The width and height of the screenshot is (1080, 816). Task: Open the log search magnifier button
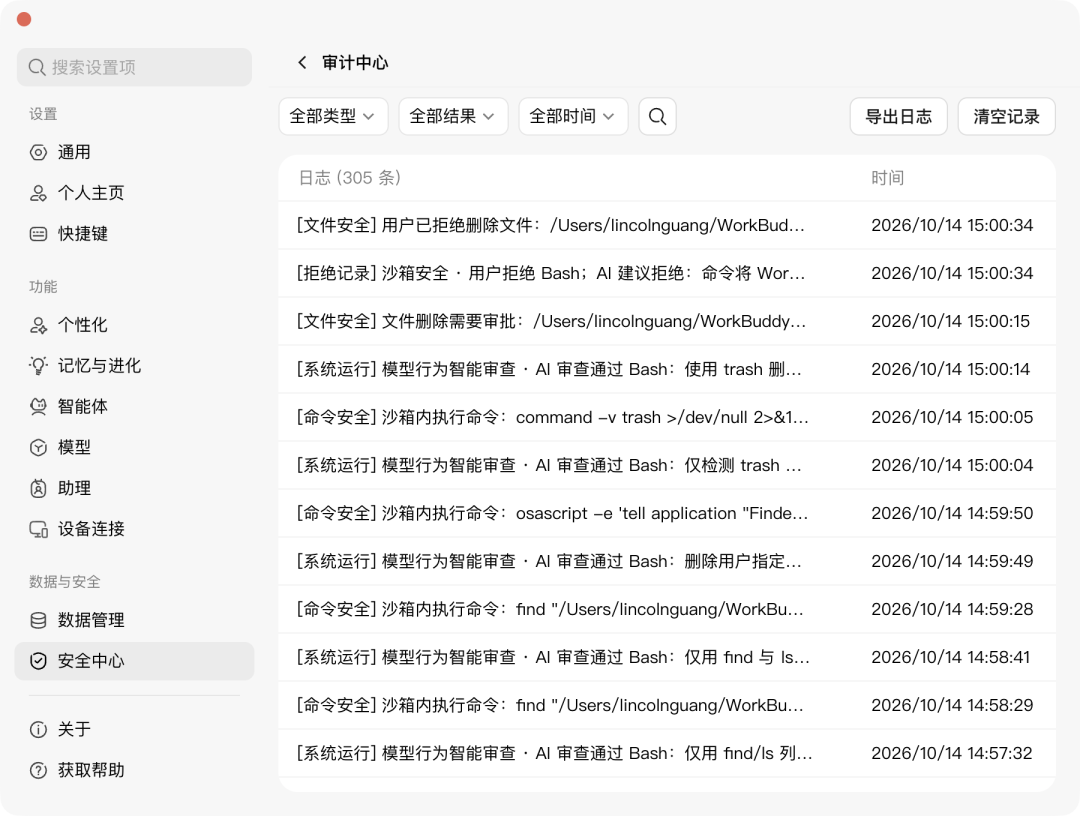pos(658,116)
